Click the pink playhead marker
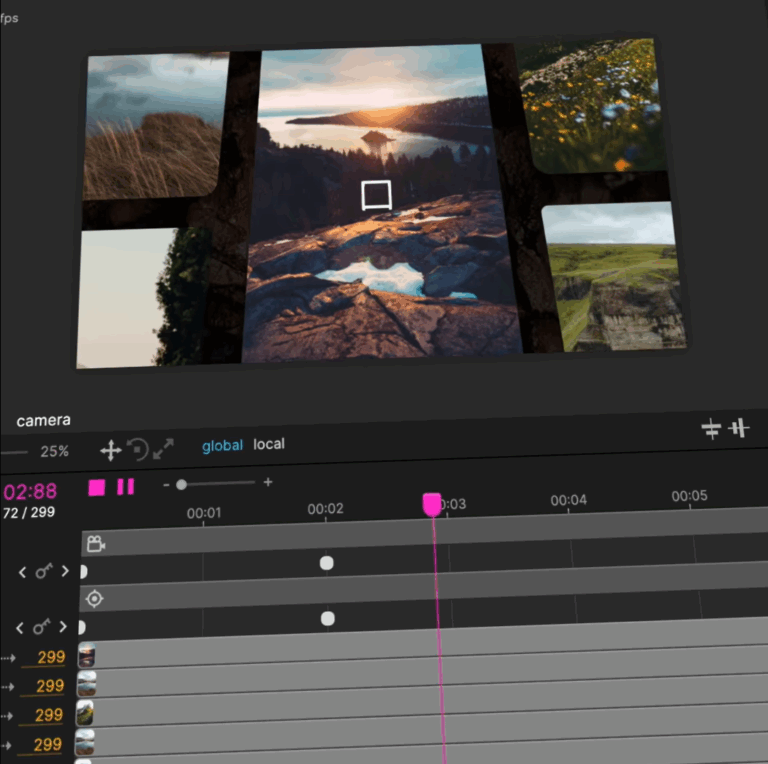The width and height of the screenshot is (768, 764). click(x=432, y=504)
